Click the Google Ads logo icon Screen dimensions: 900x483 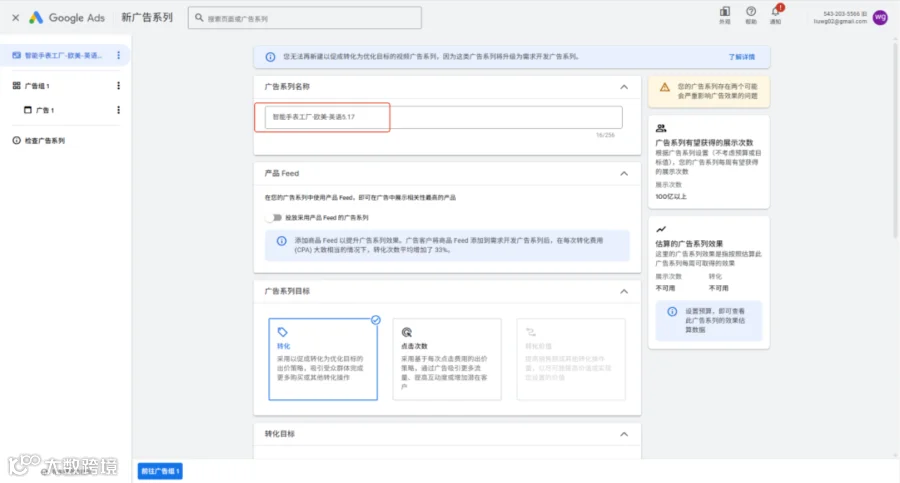(36, 18)
